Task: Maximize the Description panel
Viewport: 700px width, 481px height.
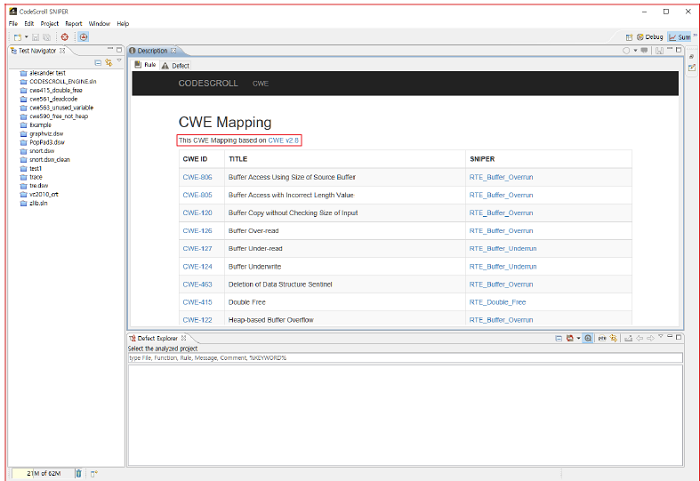Action: 679,50
